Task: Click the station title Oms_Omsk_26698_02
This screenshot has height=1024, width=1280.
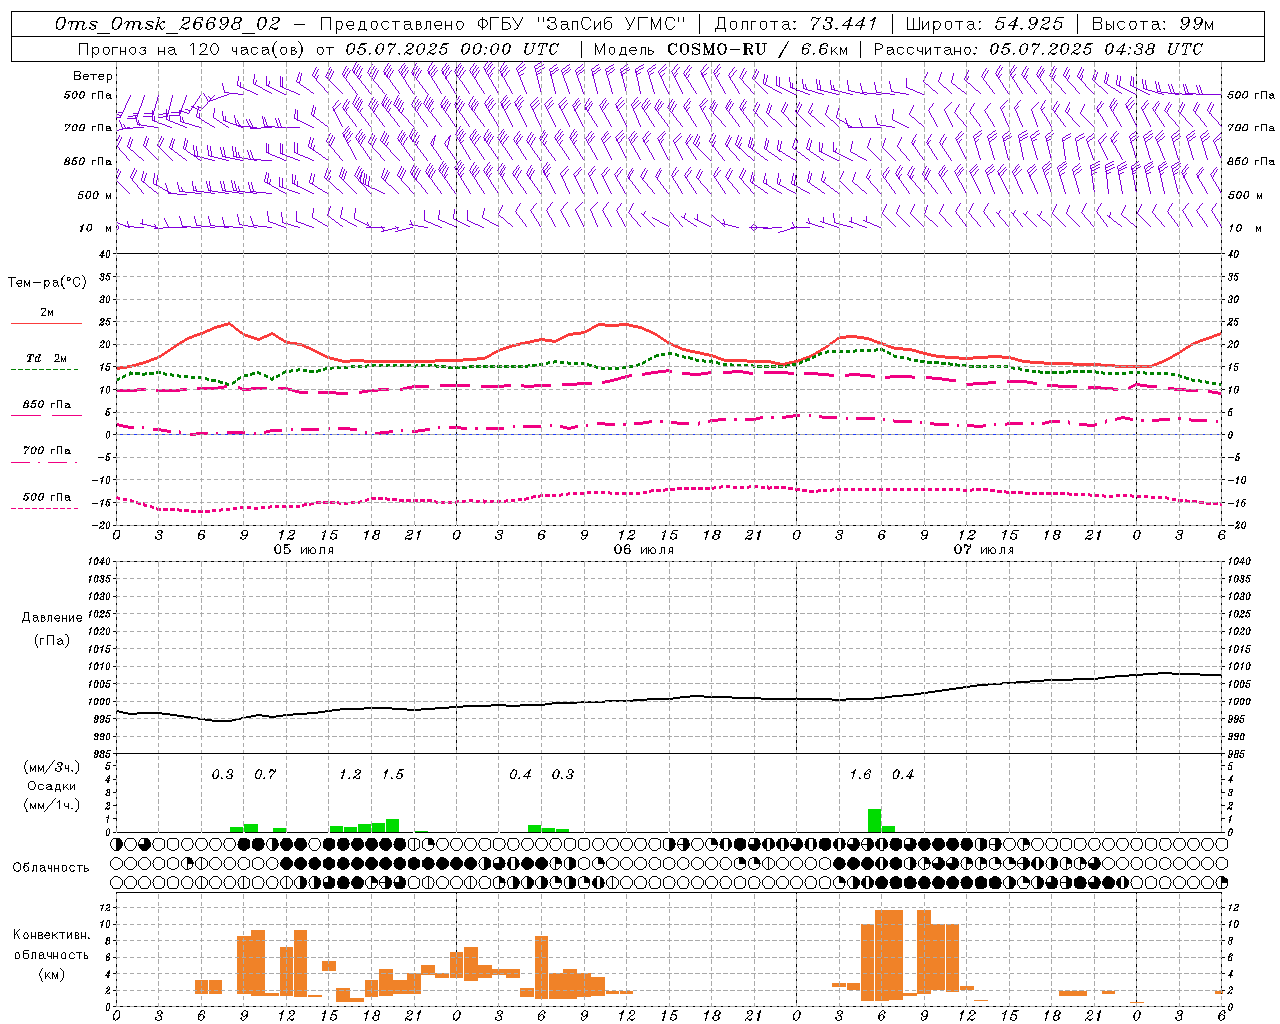Action: [x=168, y=24]
